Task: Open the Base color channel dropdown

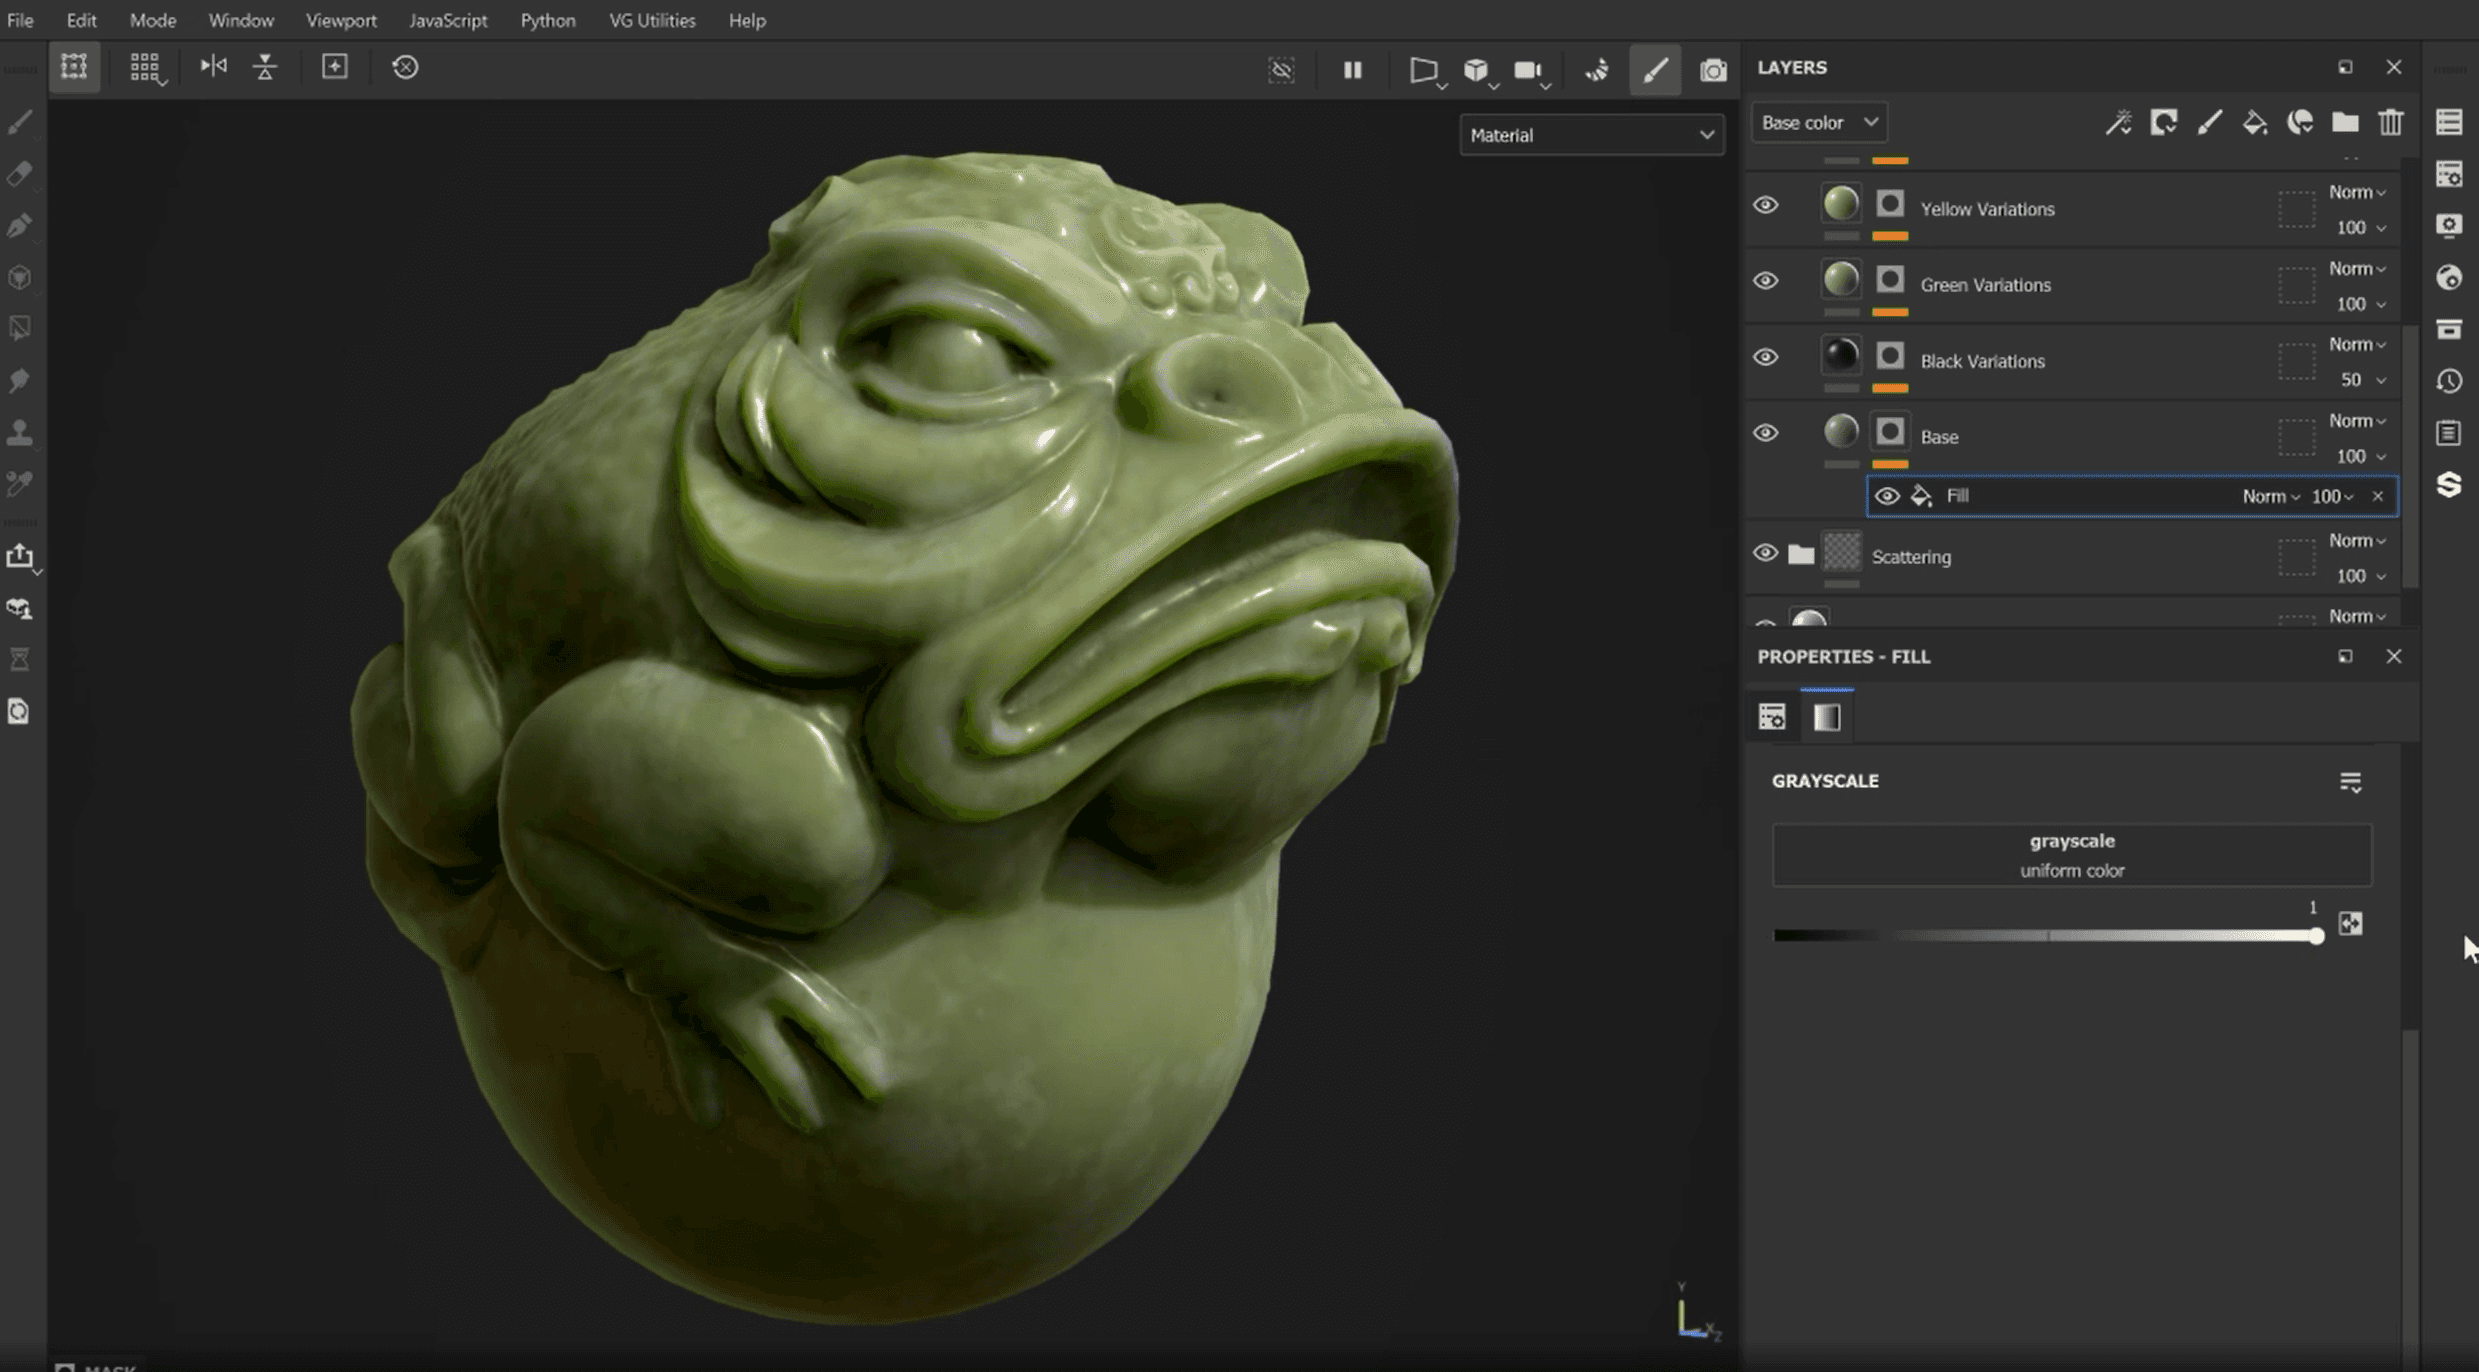Action: [1818, 123]
